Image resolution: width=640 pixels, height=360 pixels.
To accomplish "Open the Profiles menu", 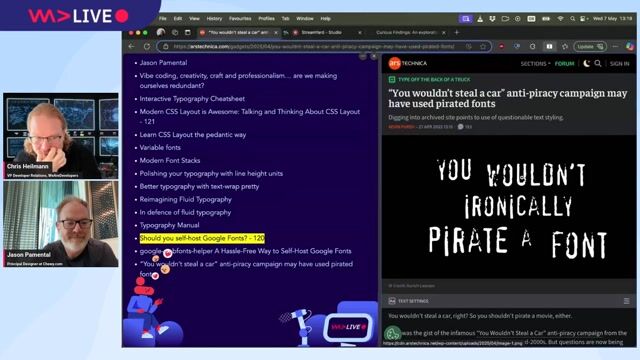I will 267,19.
